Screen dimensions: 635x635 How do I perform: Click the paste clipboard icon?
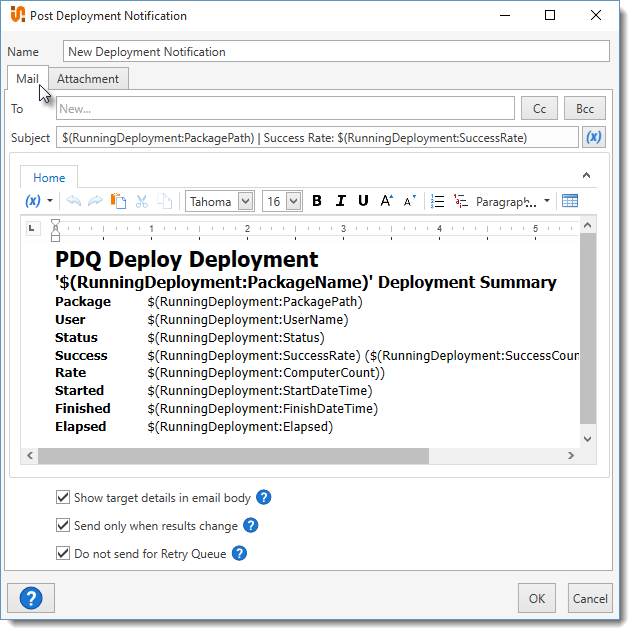pyautogui.click(x=118, y=201)
